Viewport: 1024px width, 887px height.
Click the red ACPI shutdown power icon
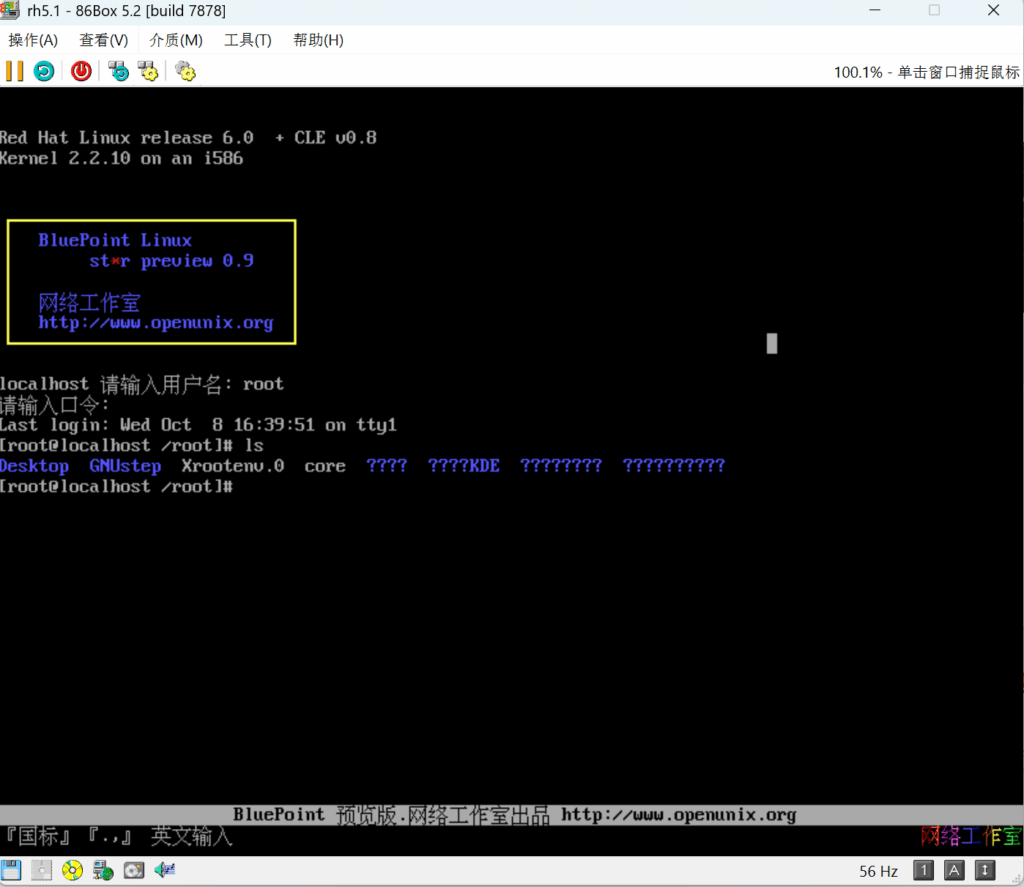(81, 71)
